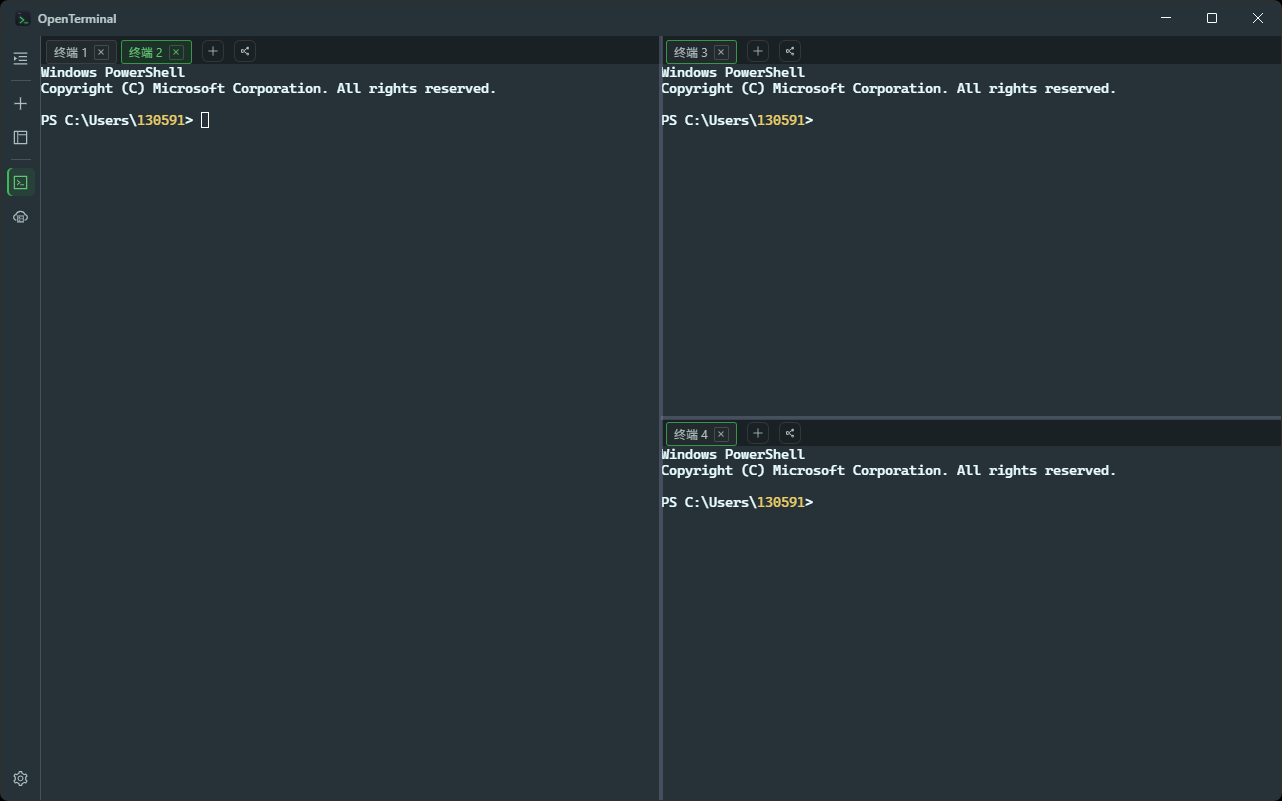Add a new tab next to 终端 4
This screenshot has height=801, width=1282.
(758, 433)
